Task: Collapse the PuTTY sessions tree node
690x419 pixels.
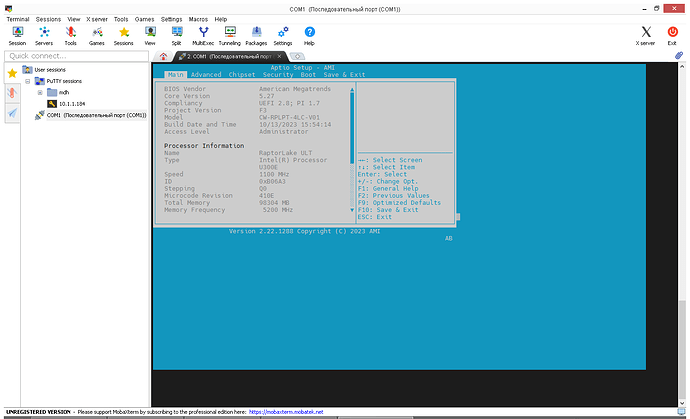Action: [28, 81]
